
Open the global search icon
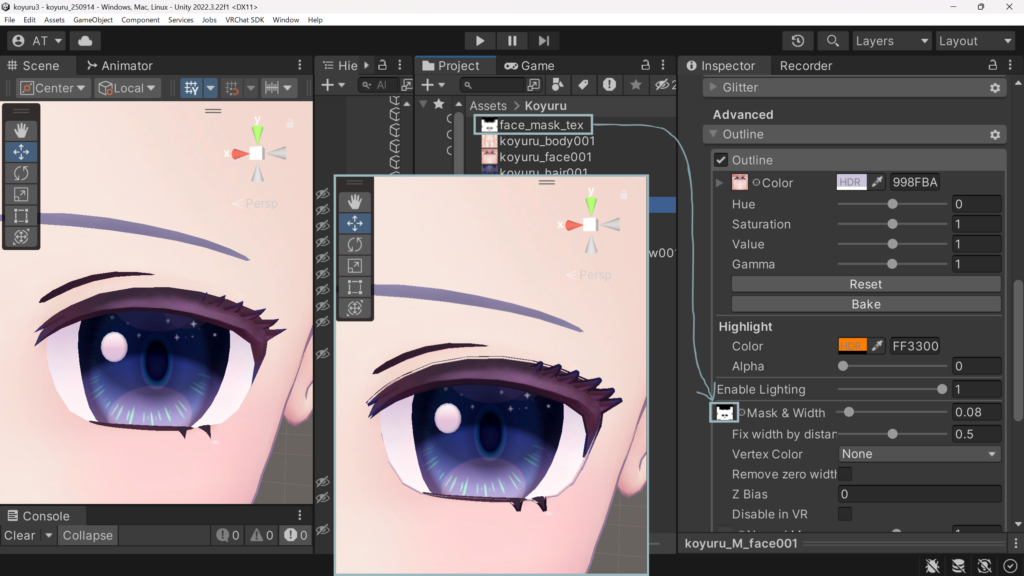833,40
